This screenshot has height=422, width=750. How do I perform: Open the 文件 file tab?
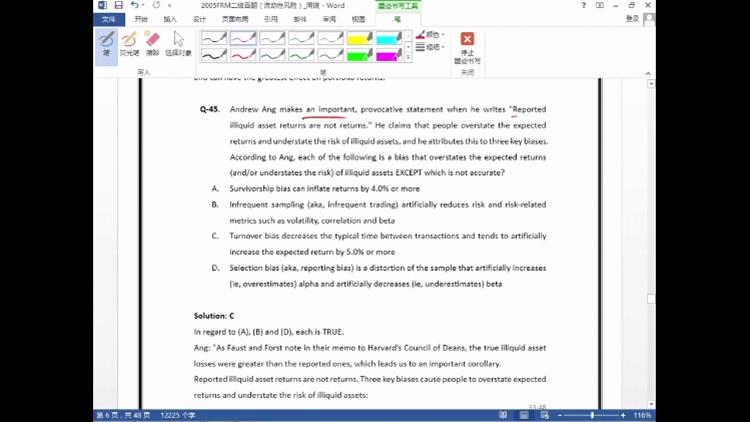tap(109, 19)
